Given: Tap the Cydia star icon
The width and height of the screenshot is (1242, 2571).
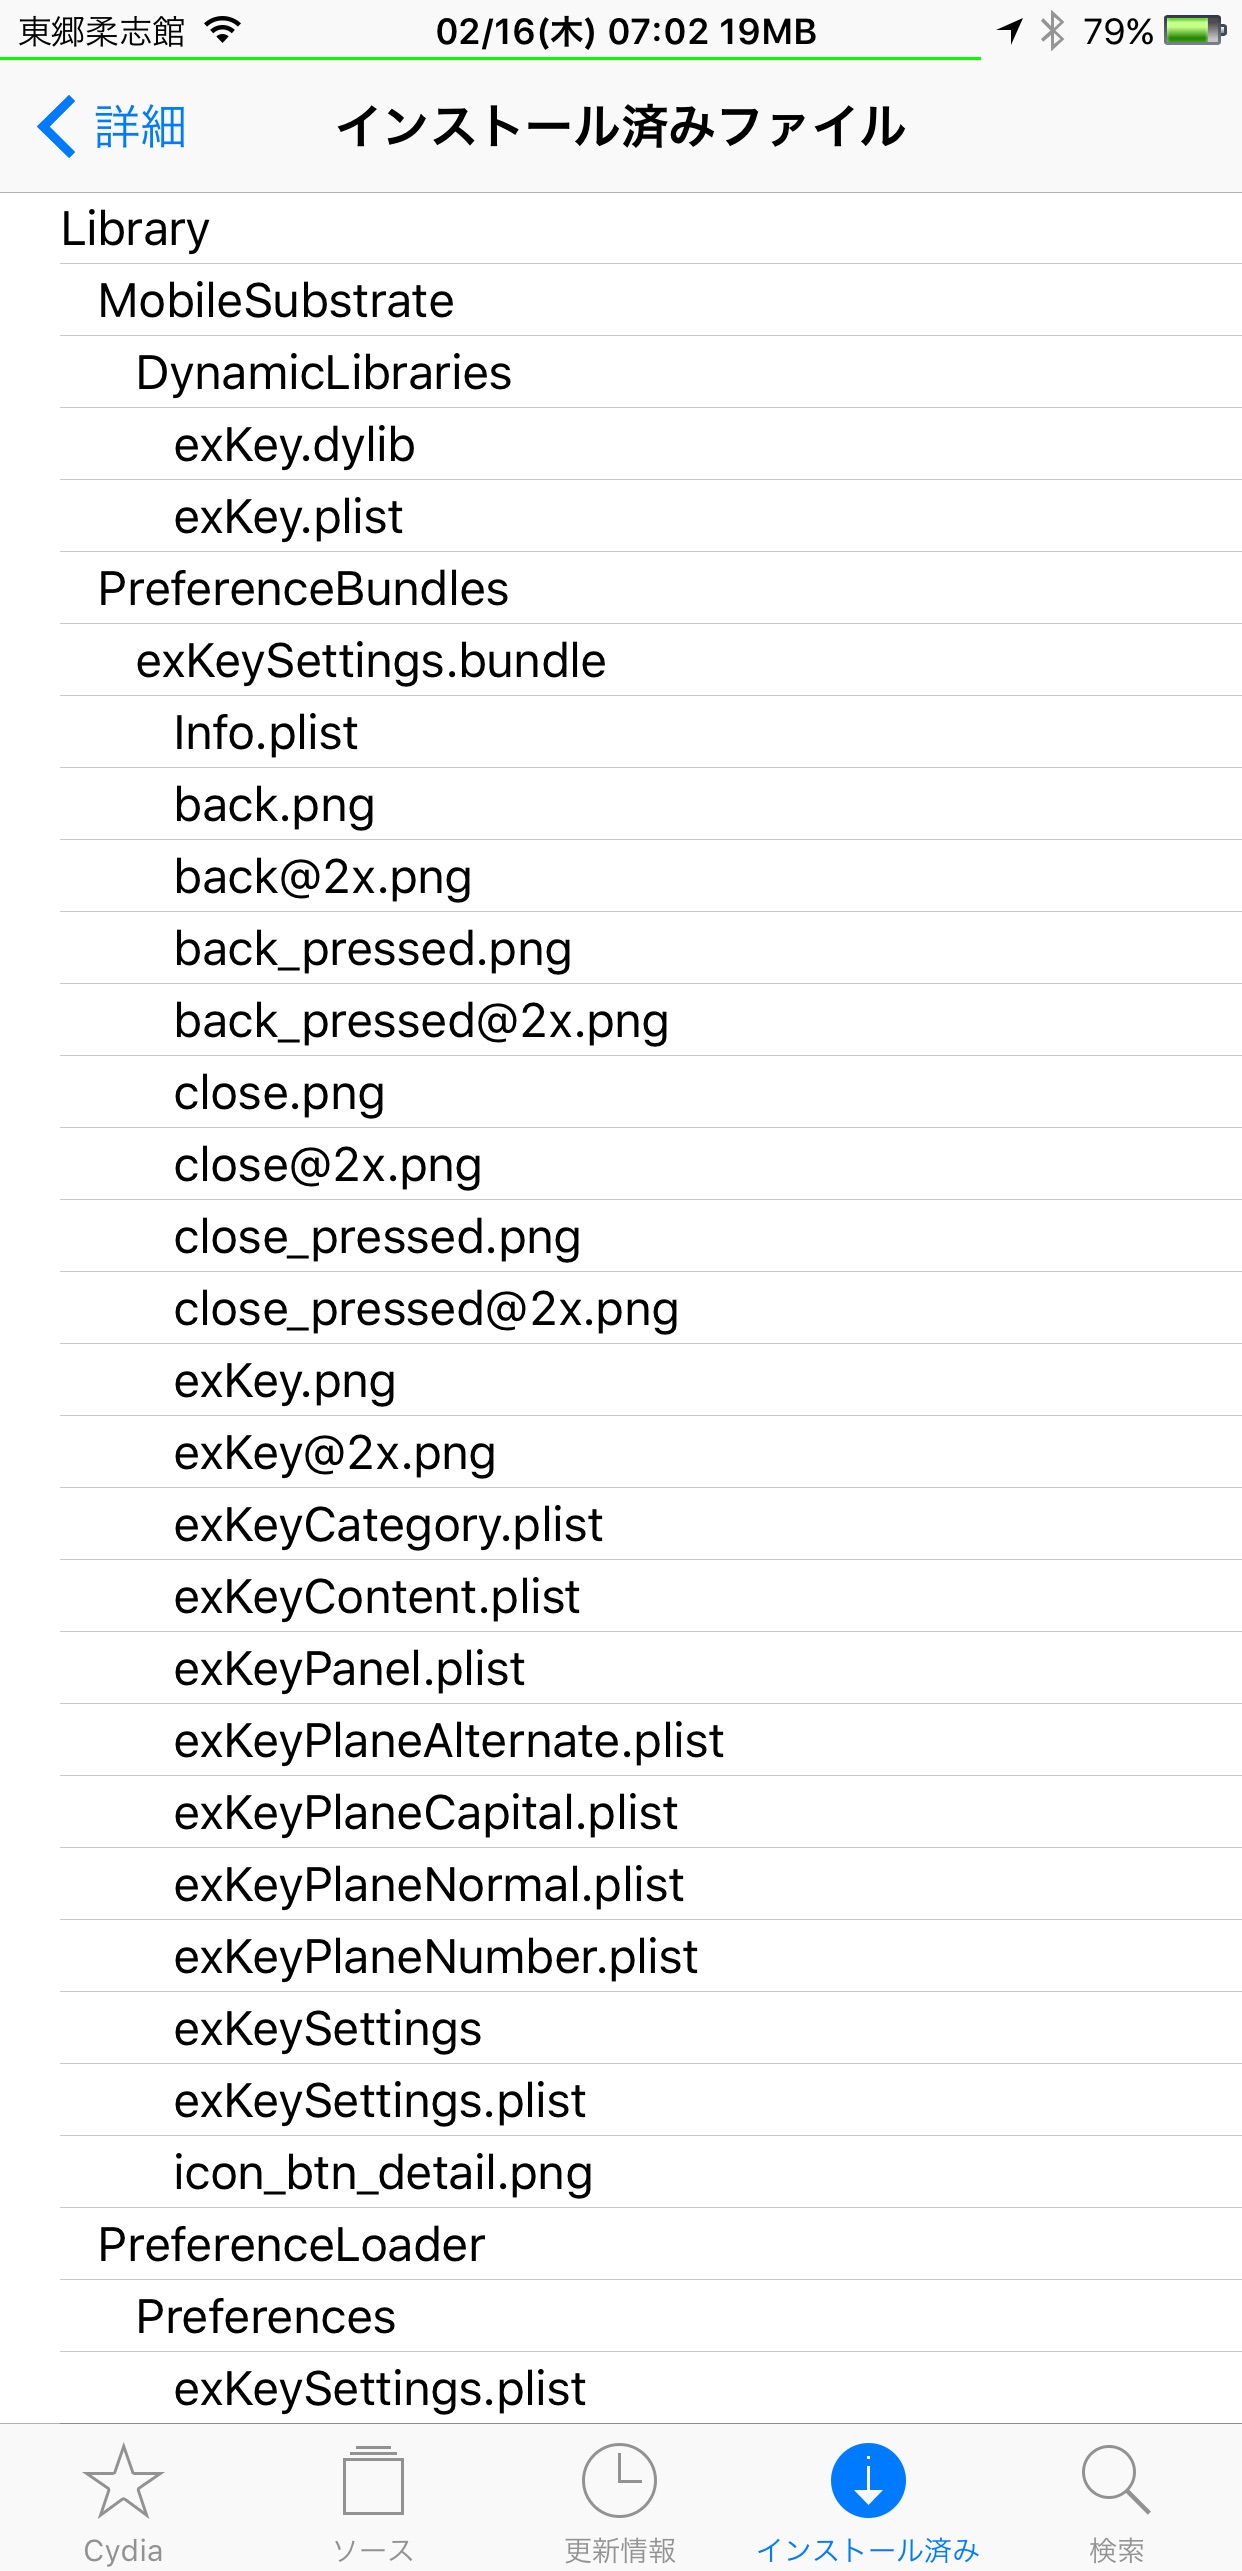Looking at the screenshot, I should pyautogui.click(x=123, y=2481).
